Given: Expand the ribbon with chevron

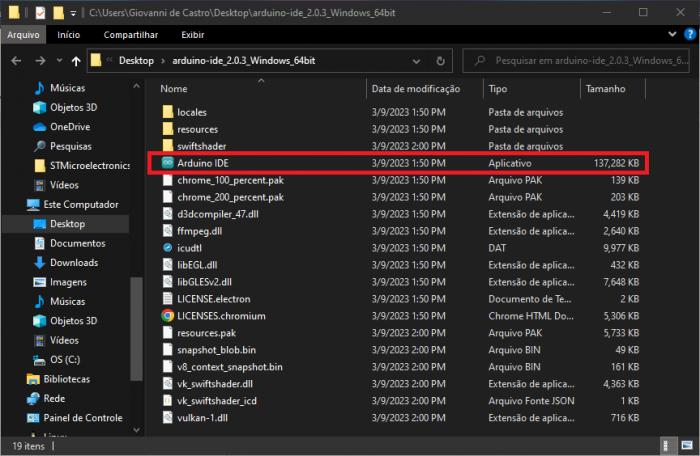Looking at the screenshot, I should pyautogui.click(x=672, y=34).
